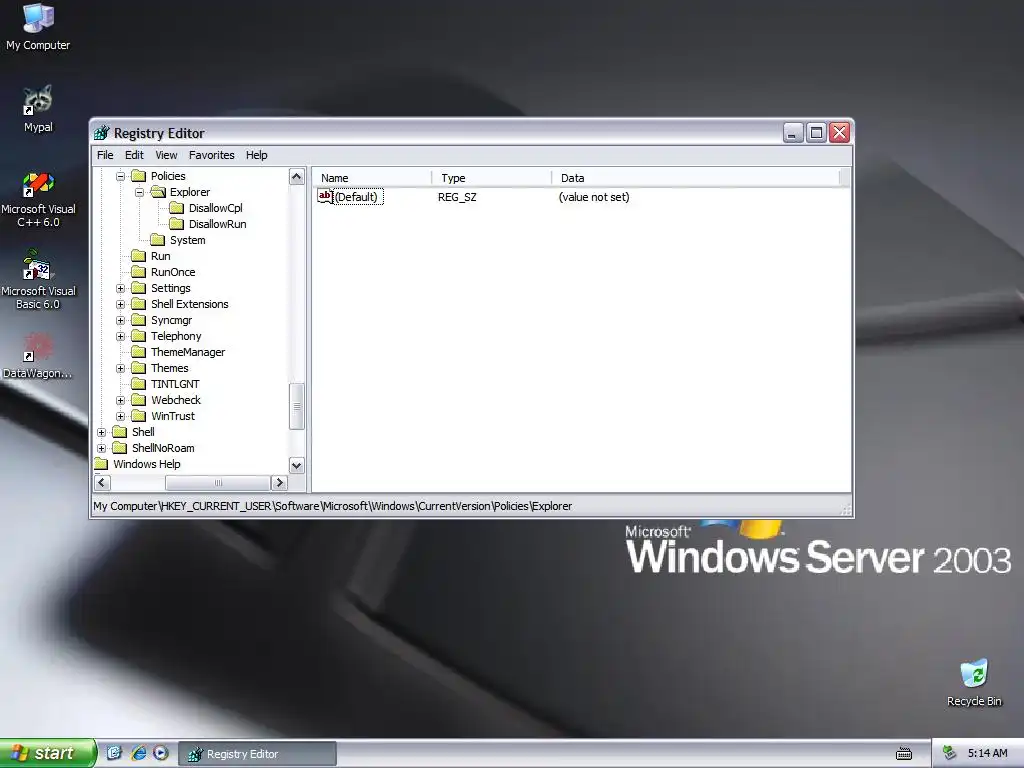Screen dimensions: 1024x768
Task: Click the tree scrollbar up arrow
Action: [296, 176]
